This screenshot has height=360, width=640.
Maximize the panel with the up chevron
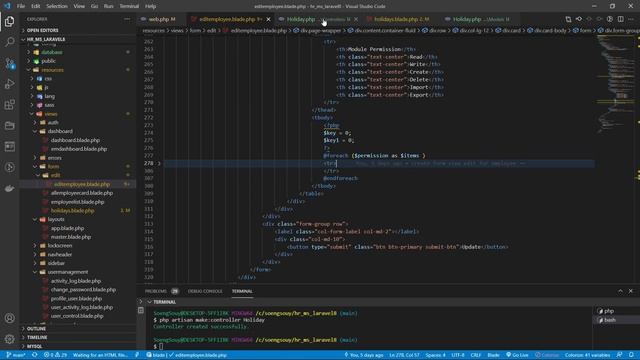point(620,291)
